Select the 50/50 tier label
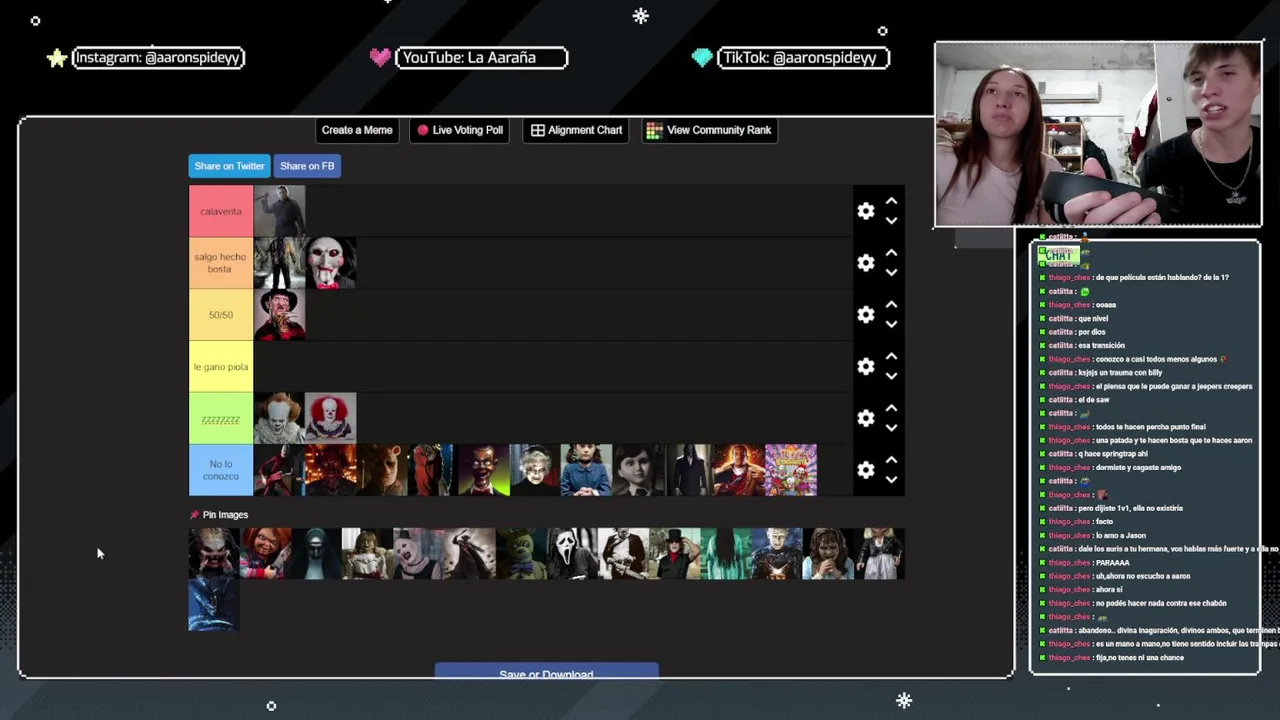 click(x=221, y=315)
